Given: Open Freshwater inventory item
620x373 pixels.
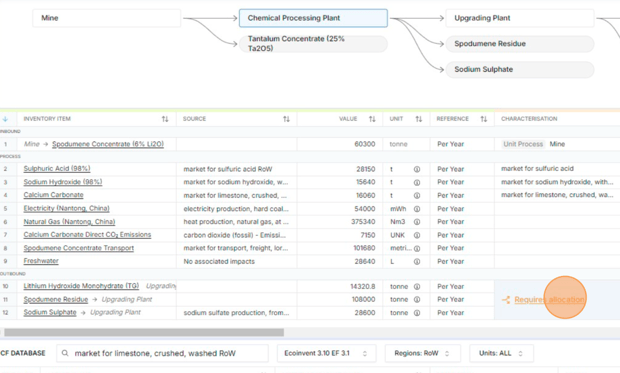Looking at the screenshot, I should tap(41, 261).
